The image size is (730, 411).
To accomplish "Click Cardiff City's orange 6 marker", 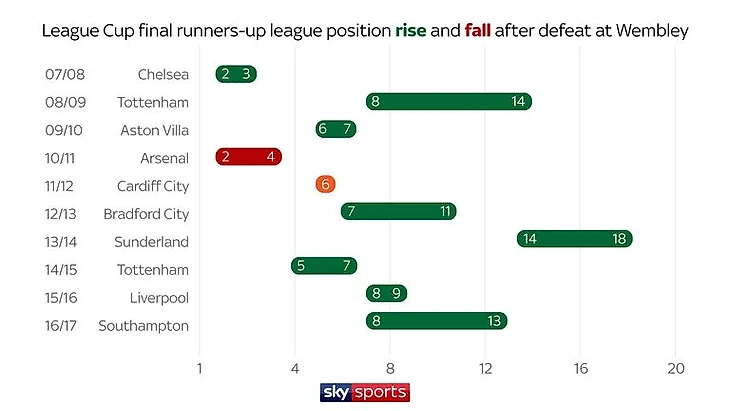I will 325,184.
